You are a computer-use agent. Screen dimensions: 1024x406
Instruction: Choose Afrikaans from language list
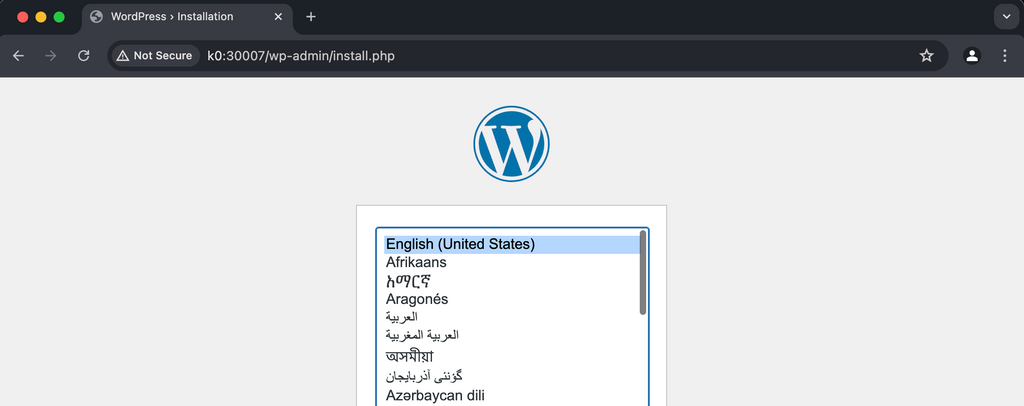416,262
